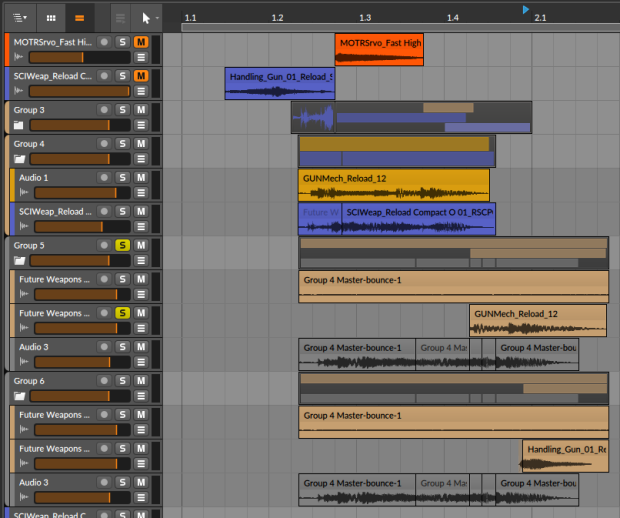
Task: Click the Group 3 meta clip overview
Action: 411,117
